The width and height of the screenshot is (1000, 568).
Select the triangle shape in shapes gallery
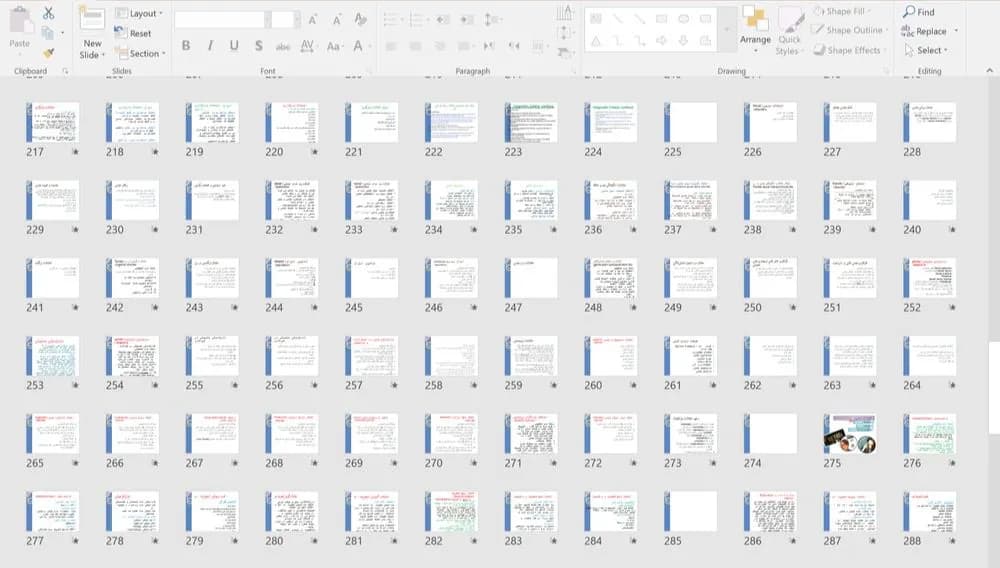click(596, 41)
